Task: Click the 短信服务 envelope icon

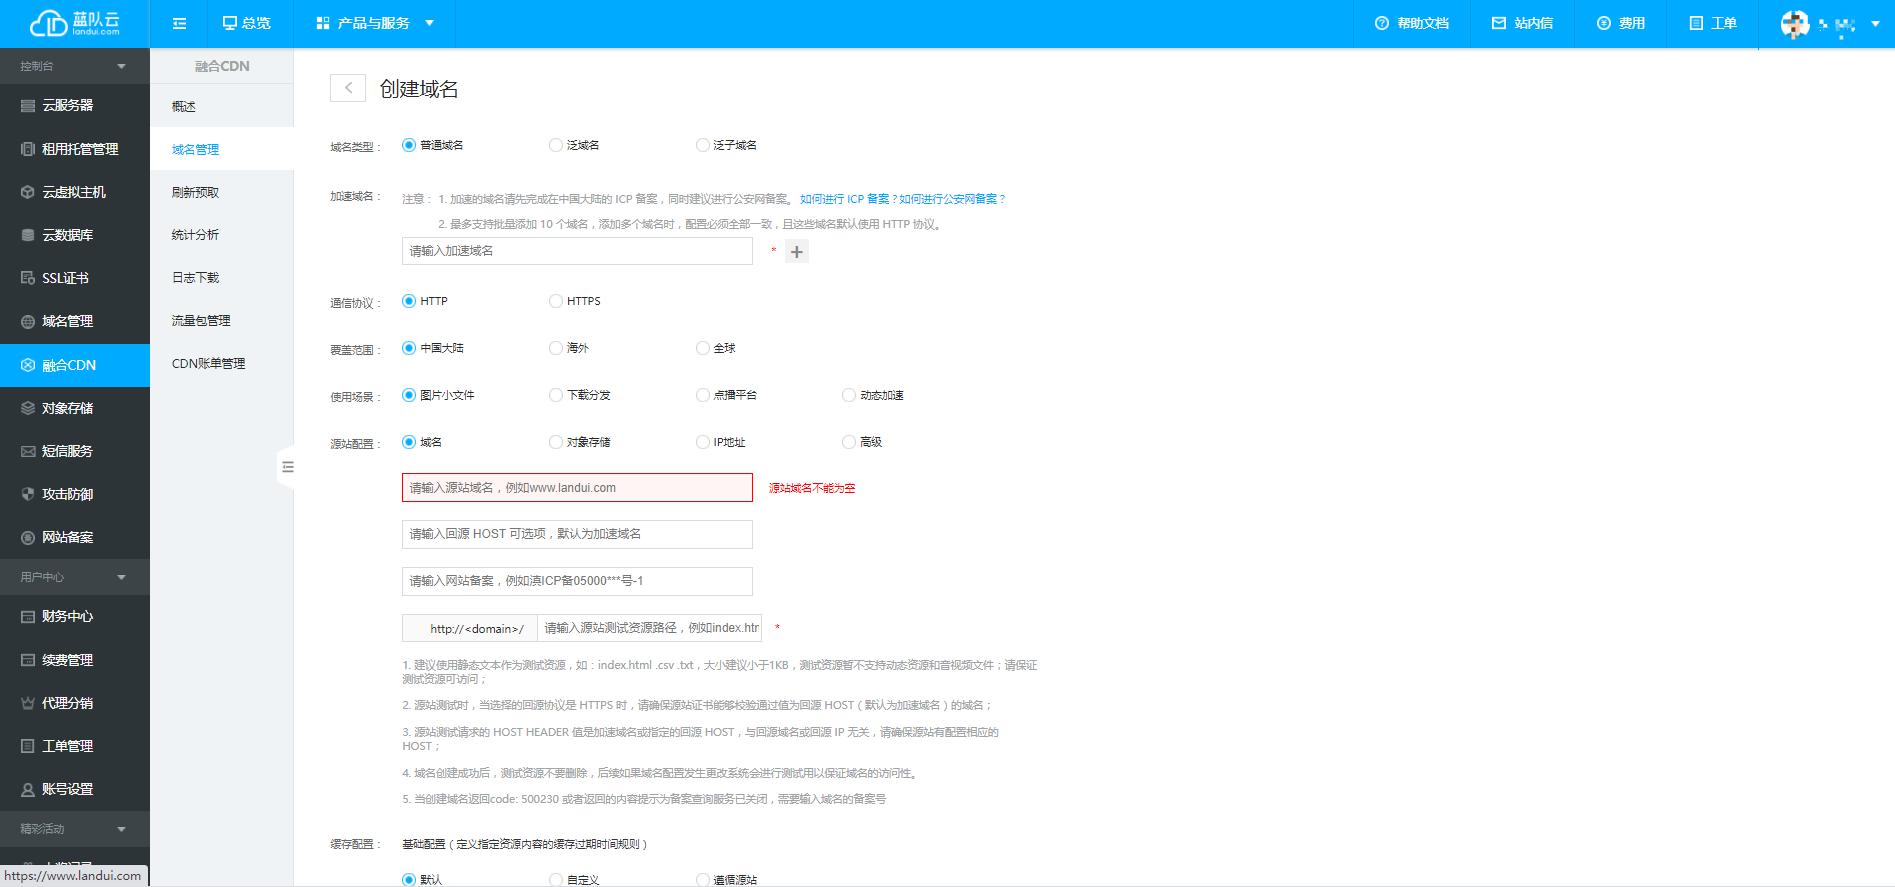Action: coord(28,451)
